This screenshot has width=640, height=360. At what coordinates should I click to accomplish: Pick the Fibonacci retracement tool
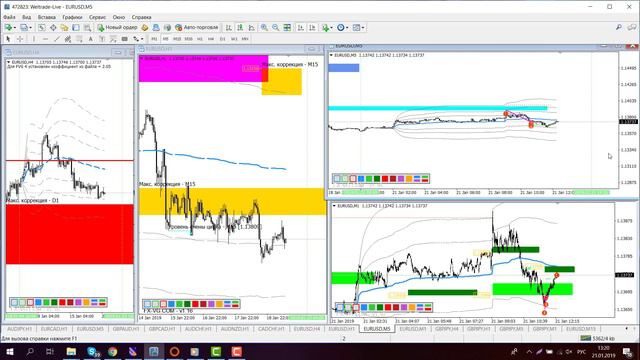79,39
